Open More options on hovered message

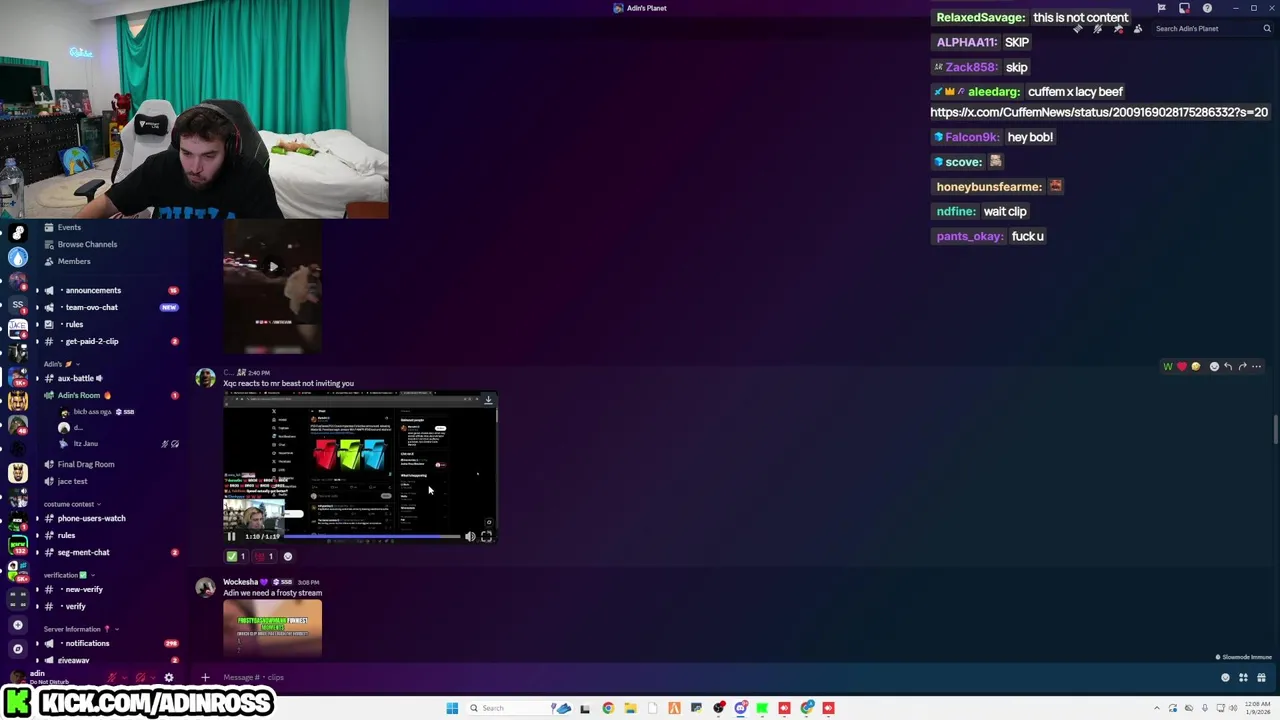pos(1257,367)
